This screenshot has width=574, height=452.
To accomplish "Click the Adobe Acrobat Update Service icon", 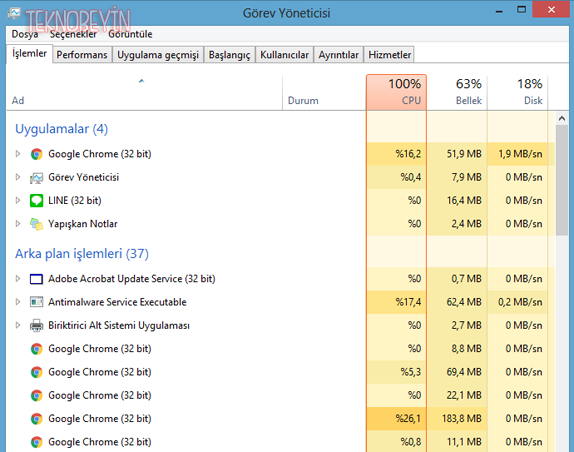I will pos(36,279).
